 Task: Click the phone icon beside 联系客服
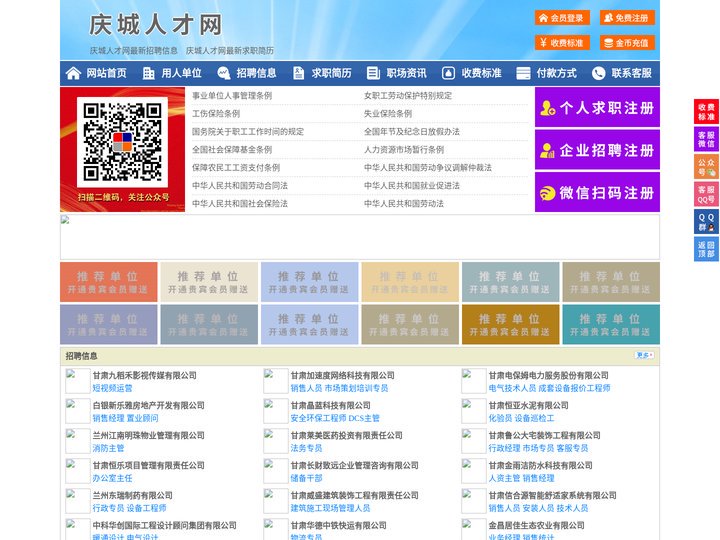point(598,73)
